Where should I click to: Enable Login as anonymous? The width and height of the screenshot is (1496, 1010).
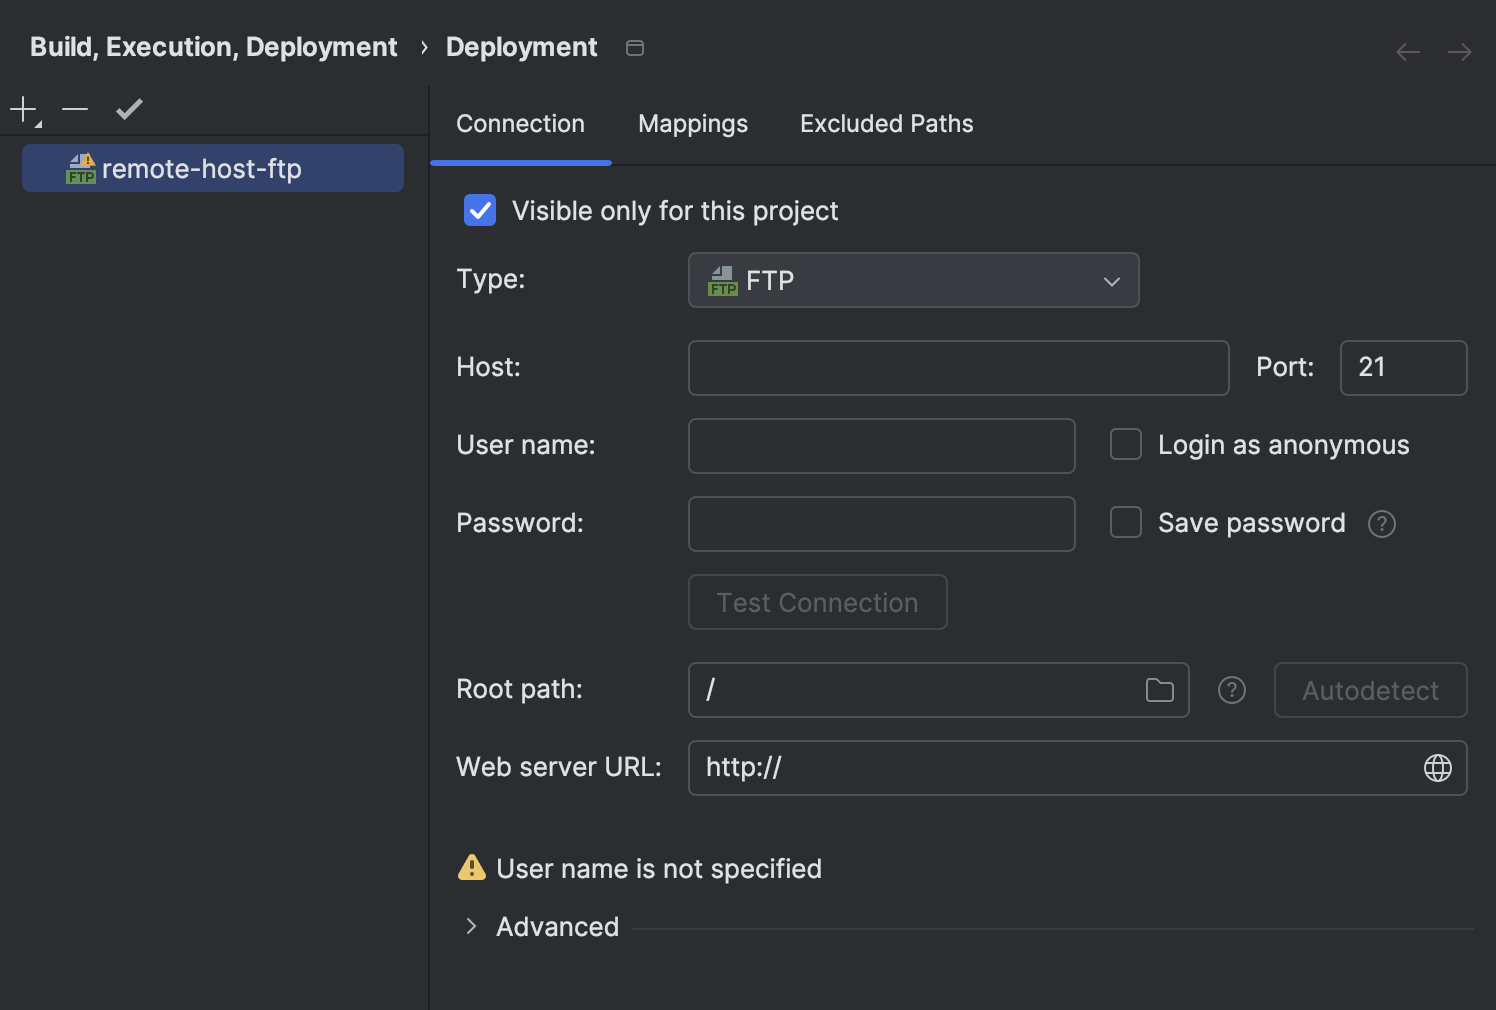(x=1125, y=444)
